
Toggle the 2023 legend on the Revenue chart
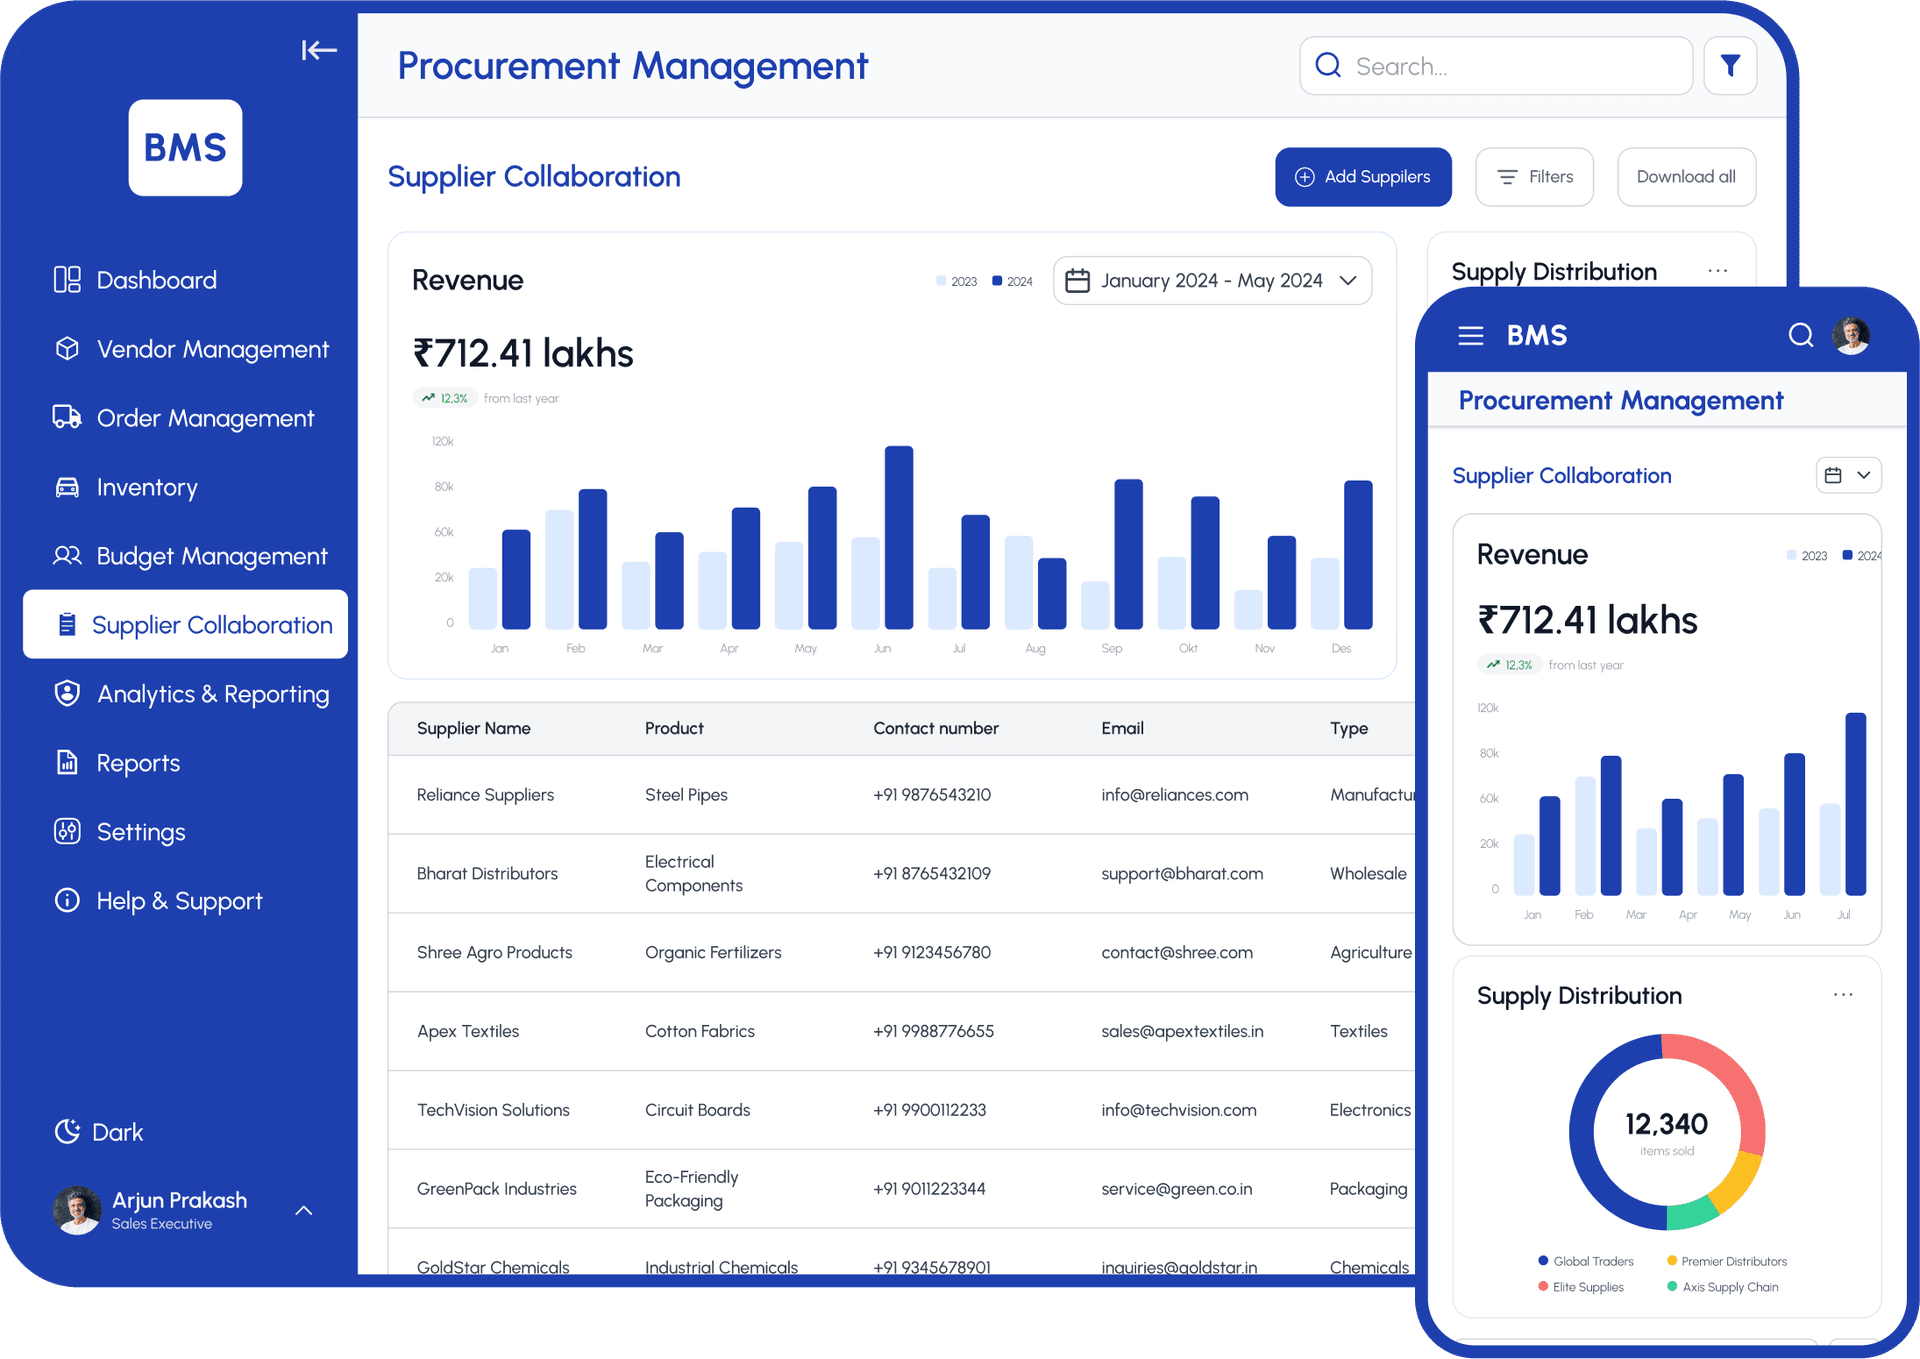click(952, 281)
